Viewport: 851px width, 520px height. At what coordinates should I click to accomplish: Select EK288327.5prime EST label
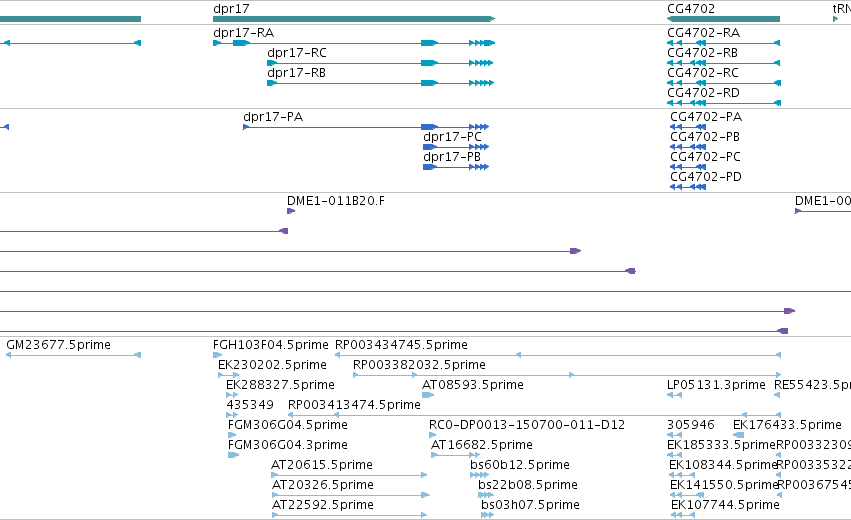(x=281, y=385)
